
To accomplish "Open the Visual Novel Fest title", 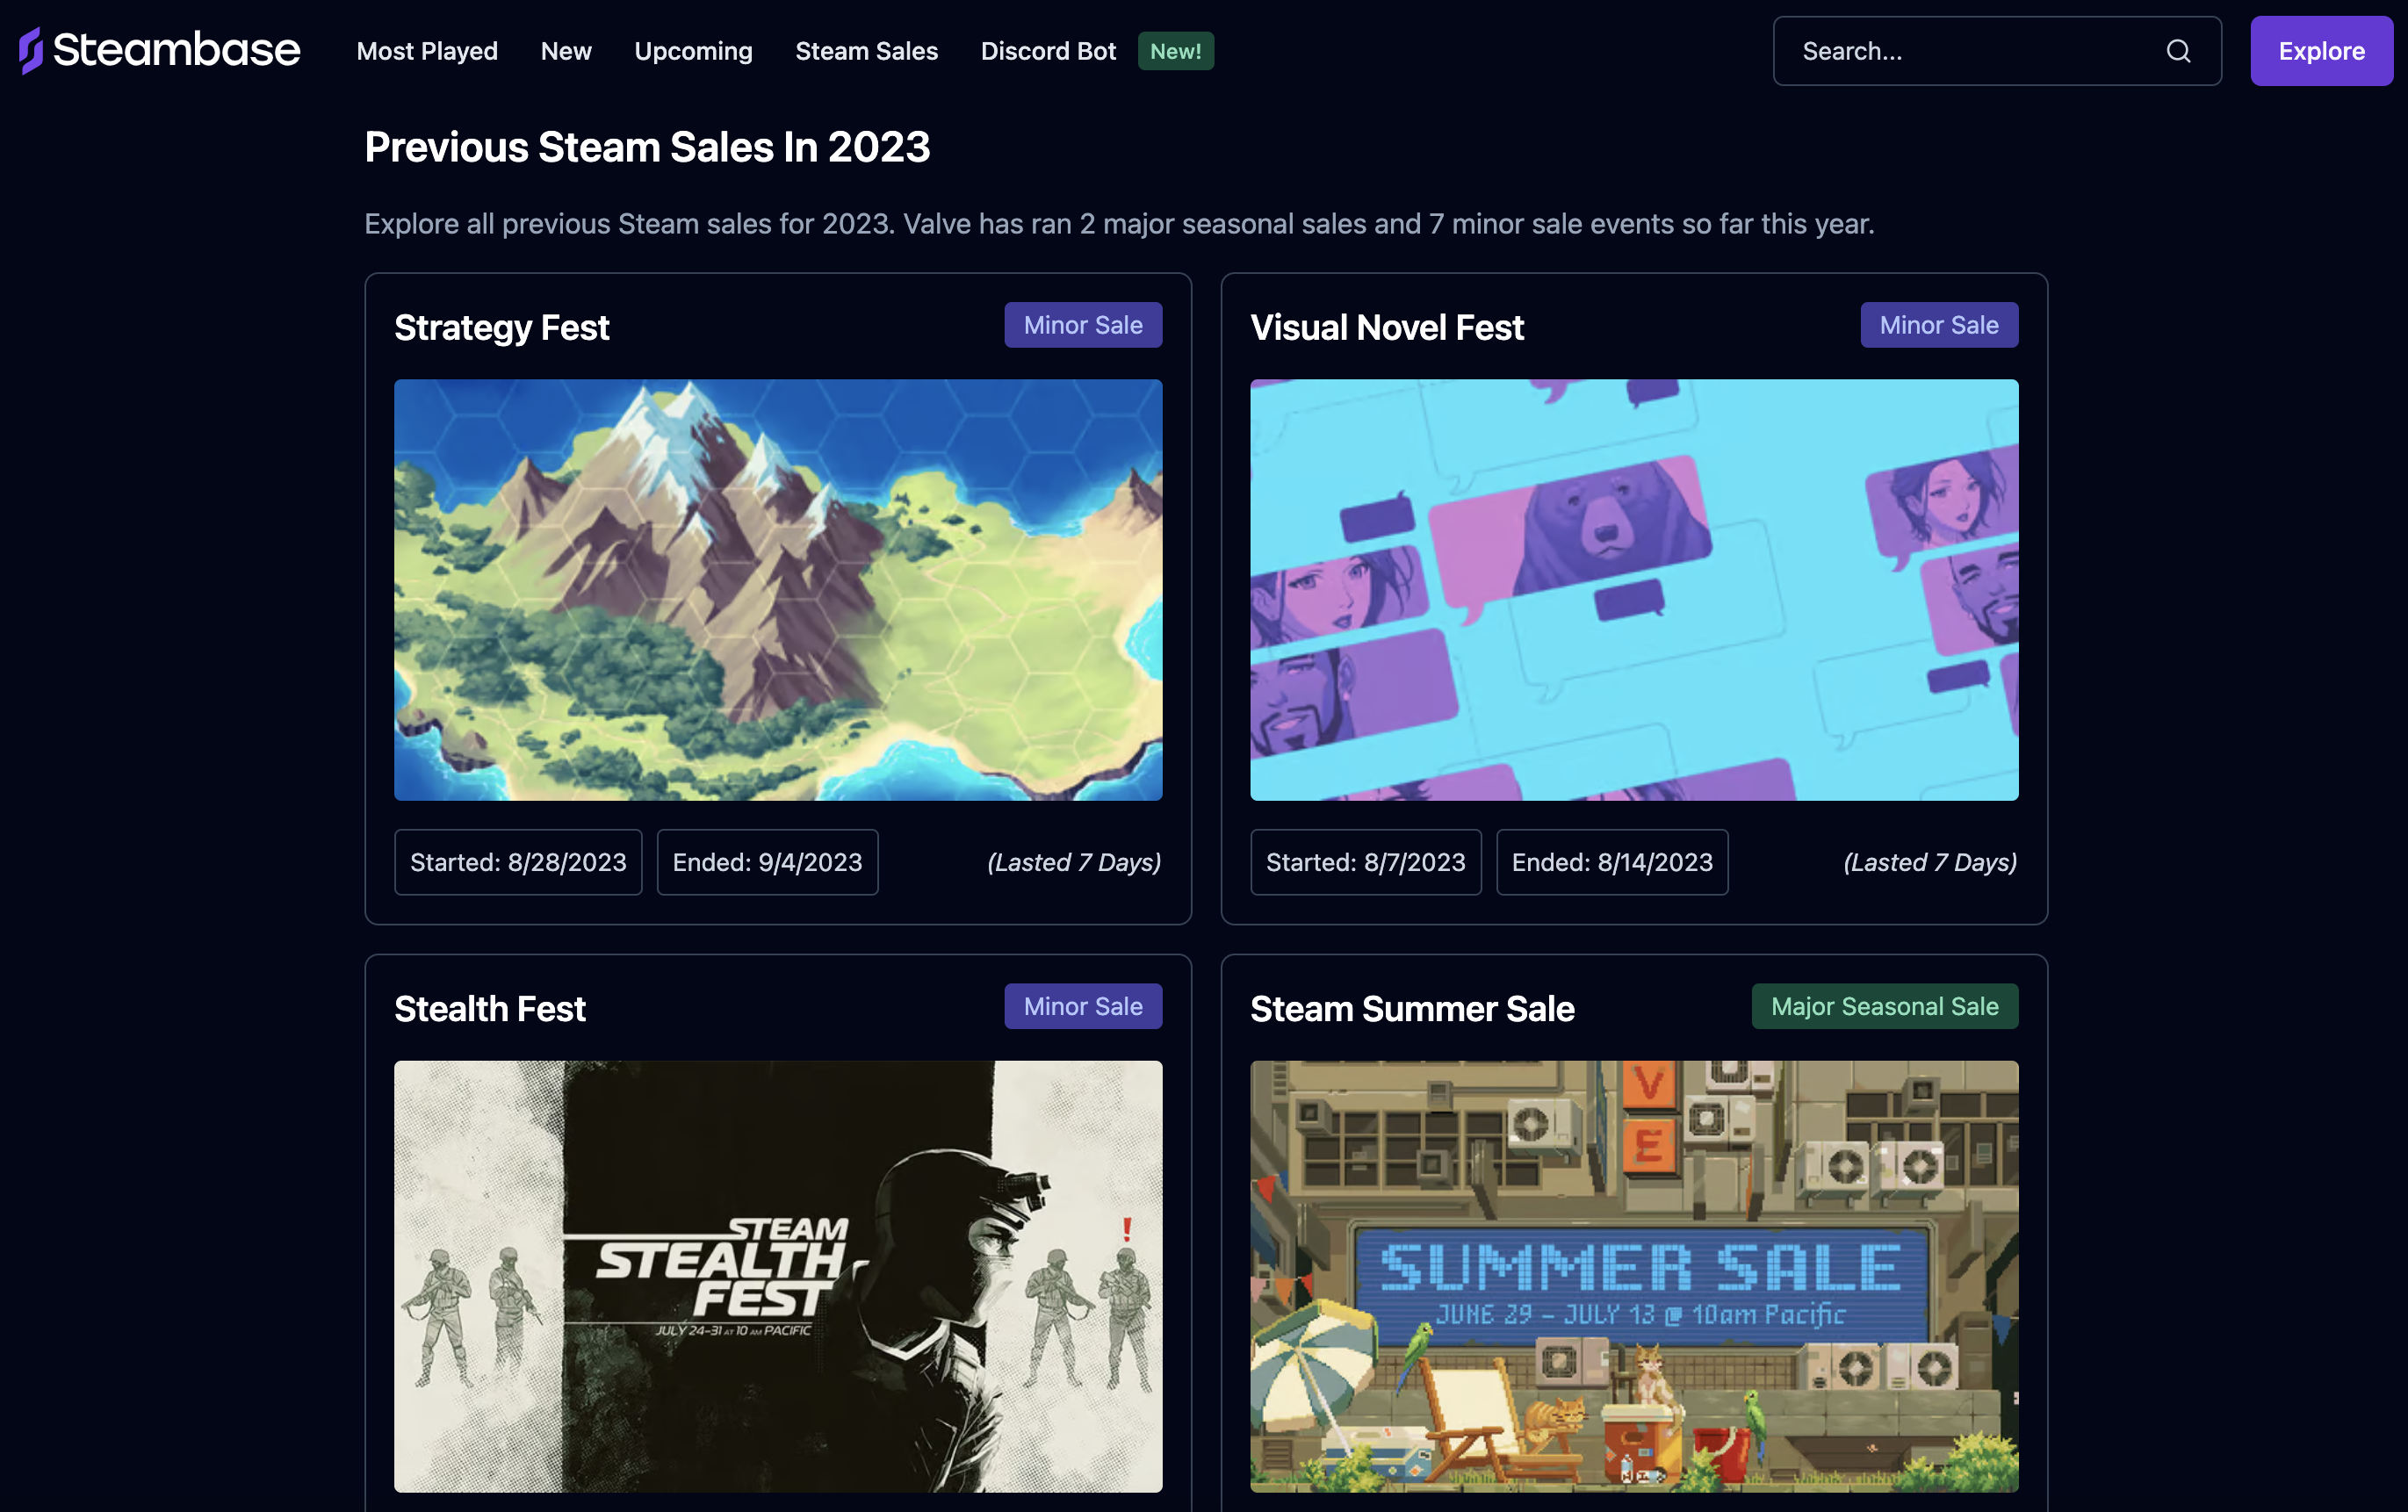I will 1387,327.
